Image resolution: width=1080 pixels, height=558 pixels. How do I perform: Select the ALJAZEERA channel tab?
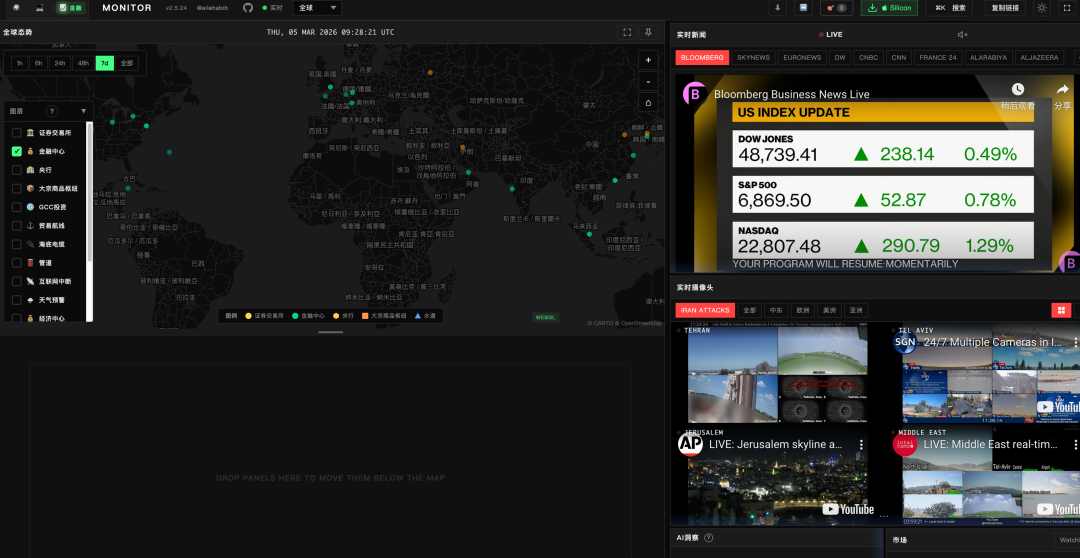(1039, 57)
